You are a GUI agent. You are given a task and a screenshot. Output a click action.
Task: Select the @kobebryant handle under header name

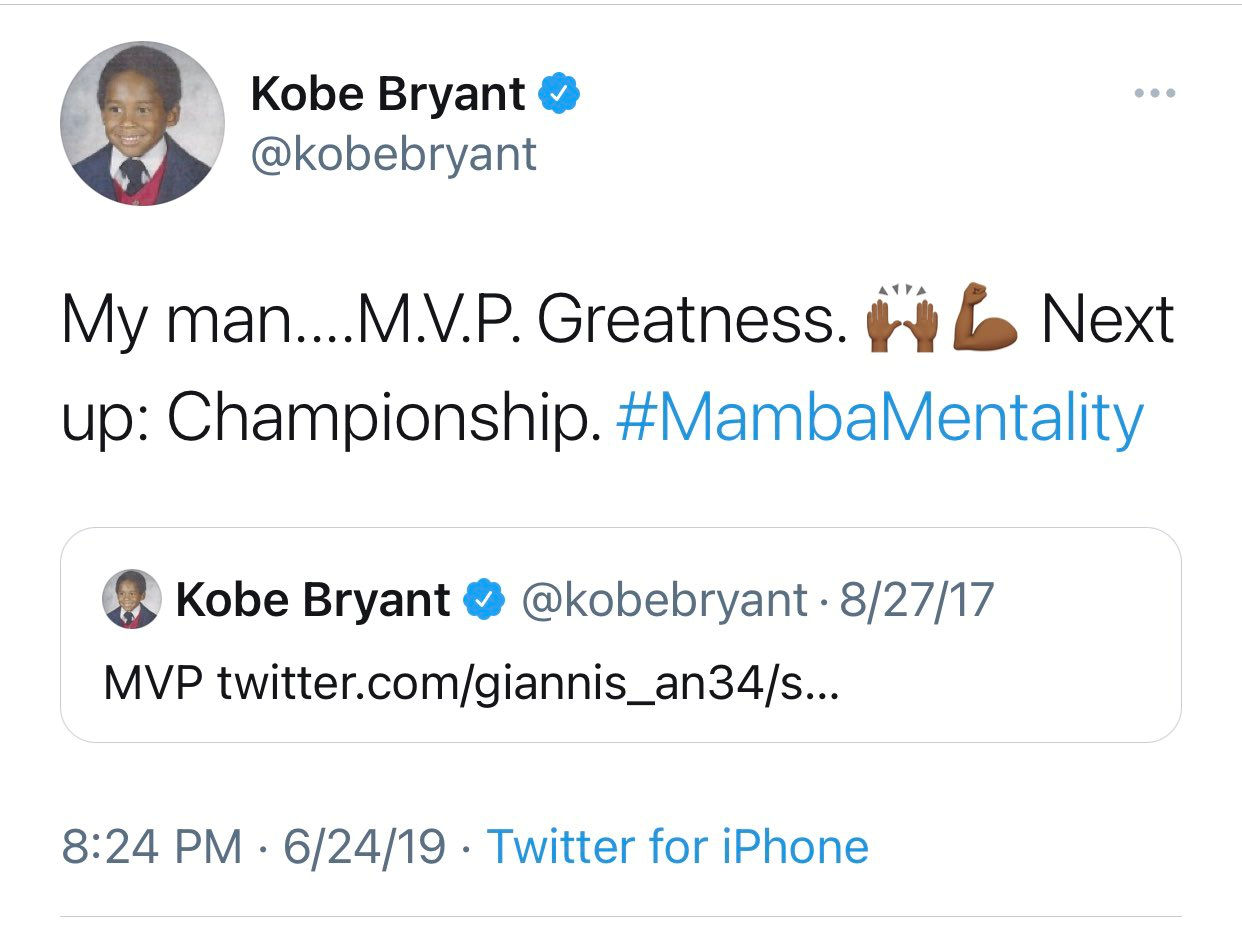pyautogui.click(x=393, y=155)
